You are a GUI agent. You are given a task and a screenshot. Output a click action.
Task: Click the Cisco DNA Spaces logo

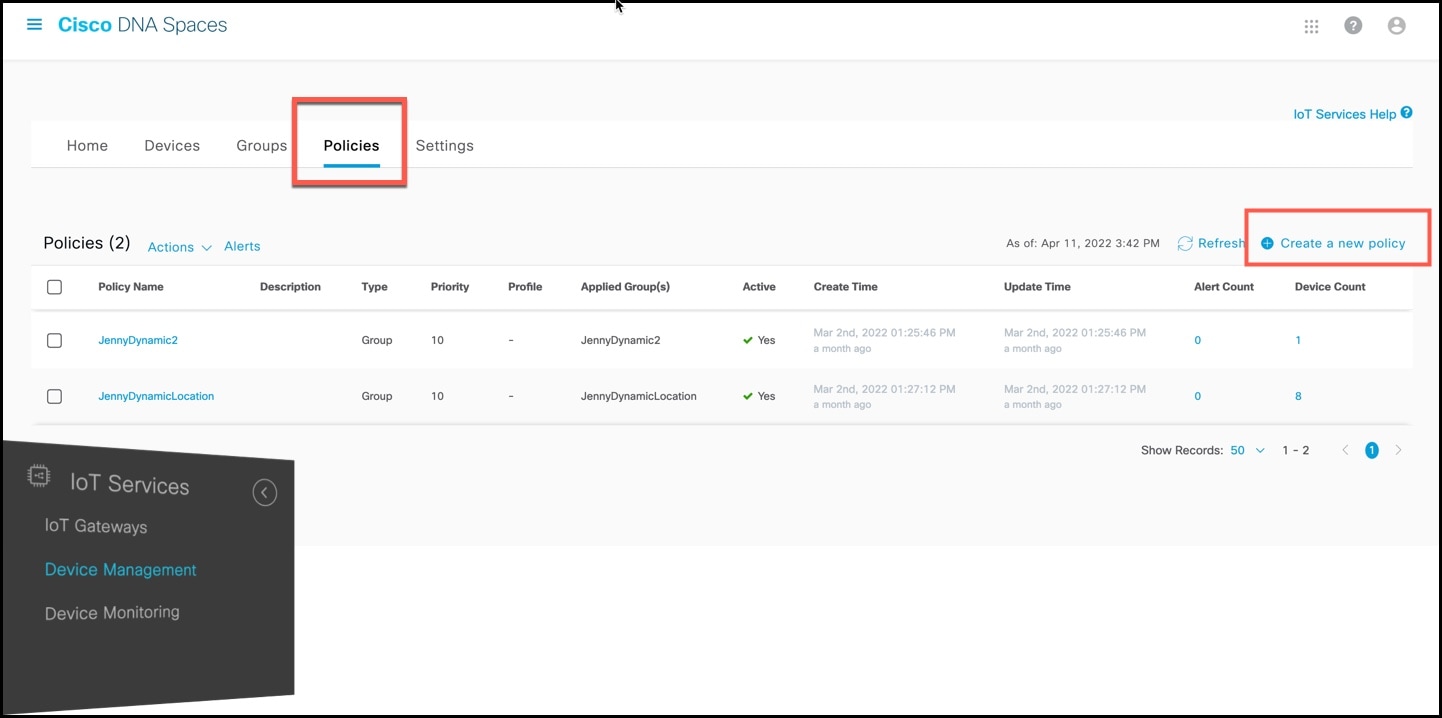(x=142, y=25)
